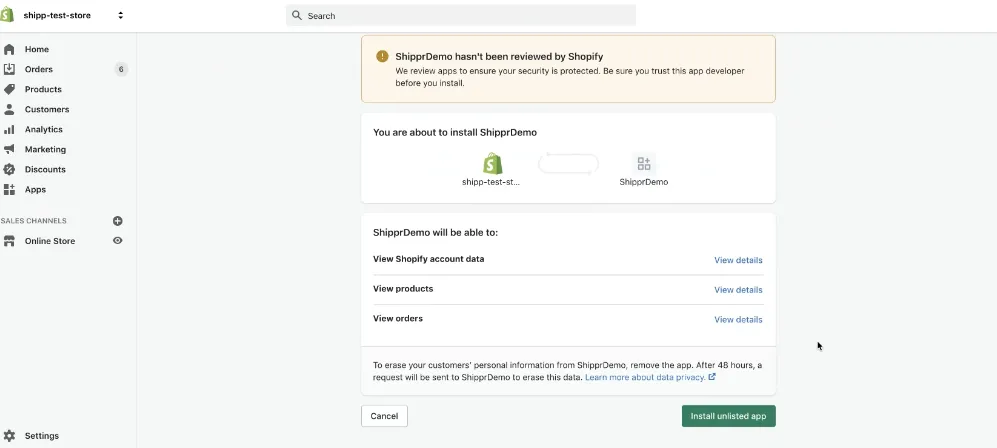Go to Orders in sidebar
Image resolution: width=997 pixels, height=448 pixels.
(39, 69)
